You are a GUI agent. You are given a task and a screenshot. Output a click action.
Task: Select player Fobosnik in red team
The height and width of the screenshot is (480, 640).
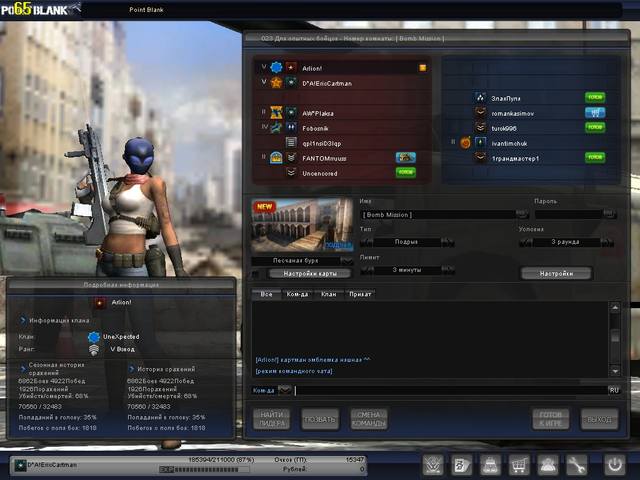click(x=342, y=128)
